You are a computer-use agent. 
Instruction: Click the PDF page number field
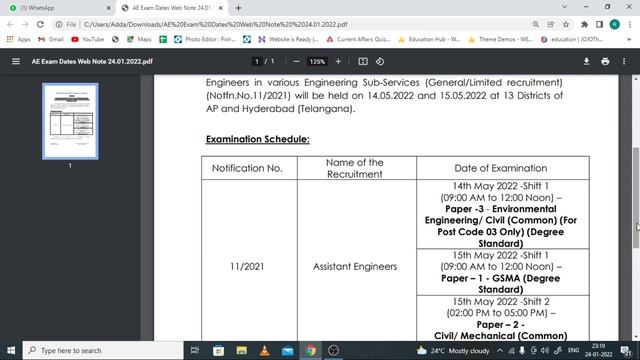(257, 61)
